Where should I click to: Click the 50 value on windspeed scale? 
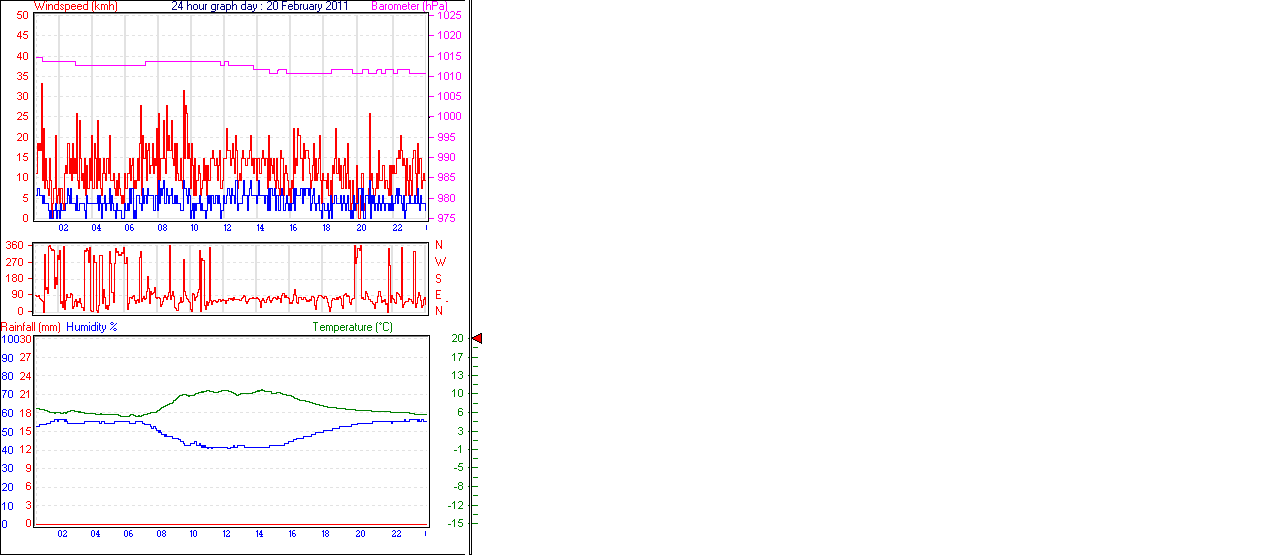[x=23, y=15]
